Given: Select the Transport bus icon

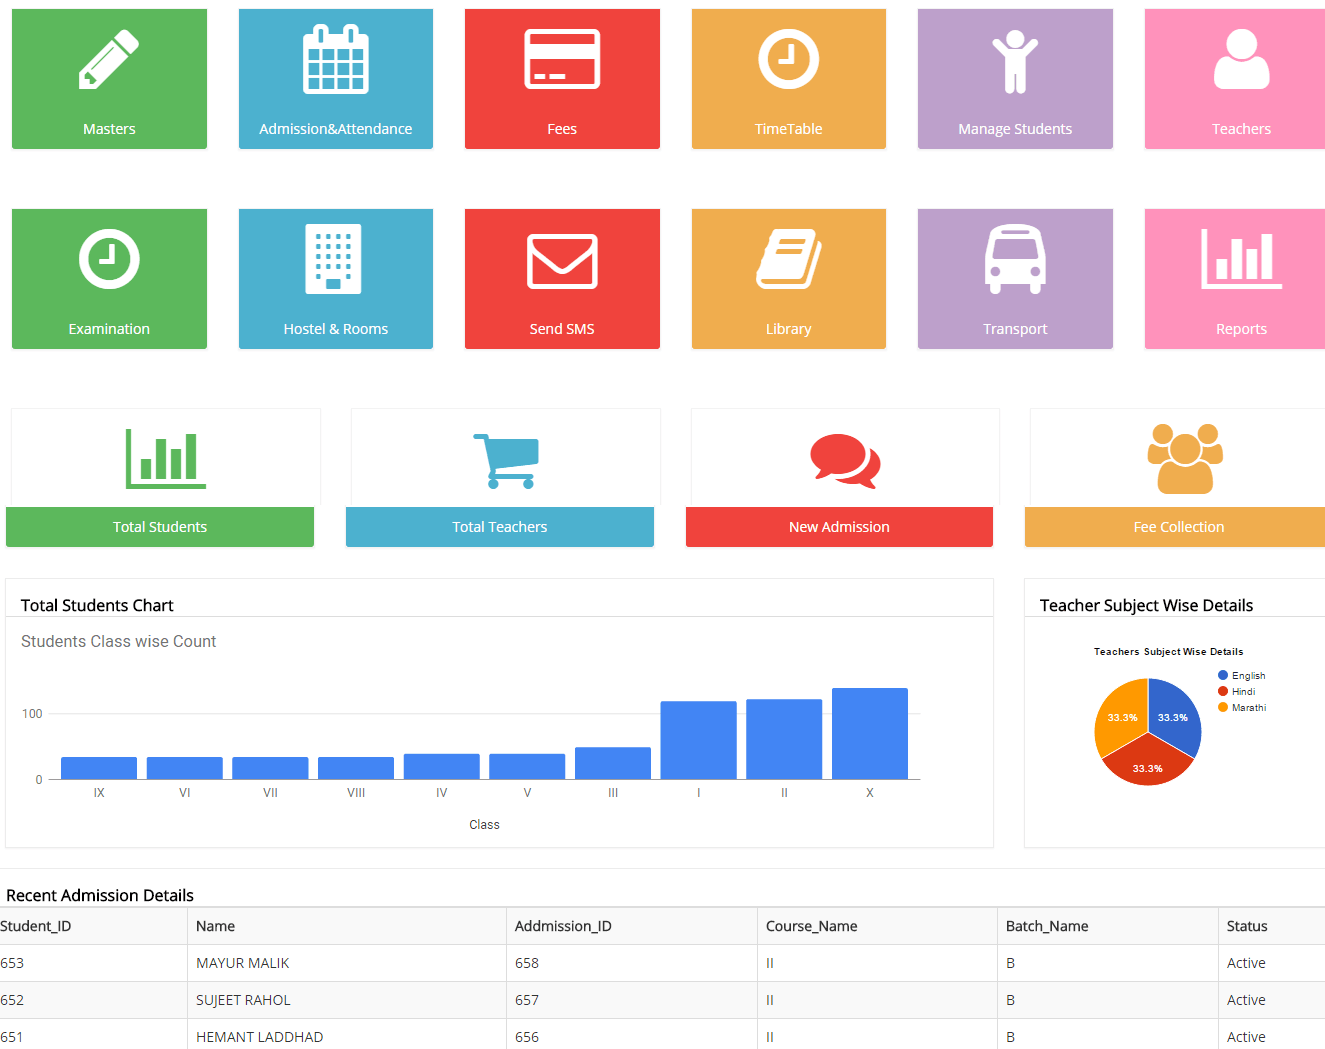Looking at the screenshot, I should click(x=1015, y=259).
